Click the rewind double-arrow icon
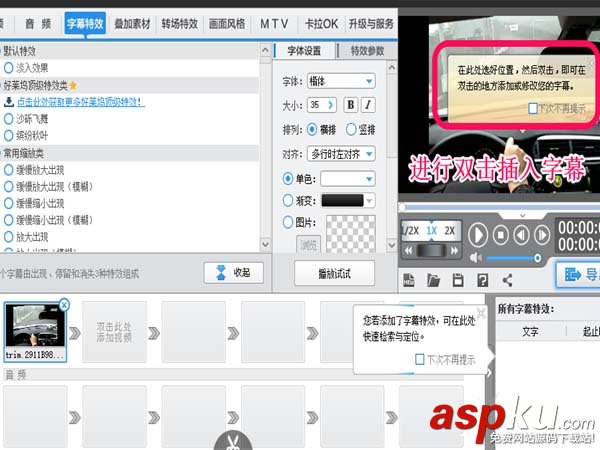This screenshot has width=600, height=450. pyautogui.click(x=409, y=251)
